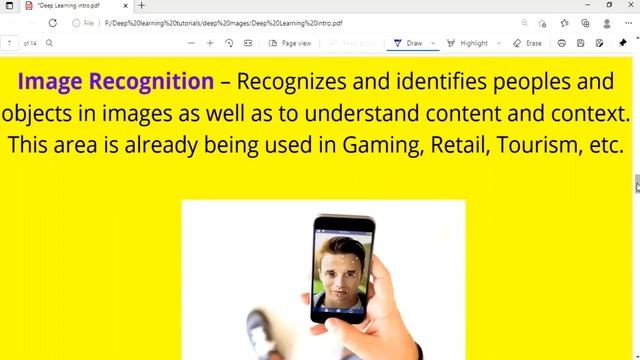Expand the Draw ink options dropdown

pyautogui.click(x=433, y=43)
